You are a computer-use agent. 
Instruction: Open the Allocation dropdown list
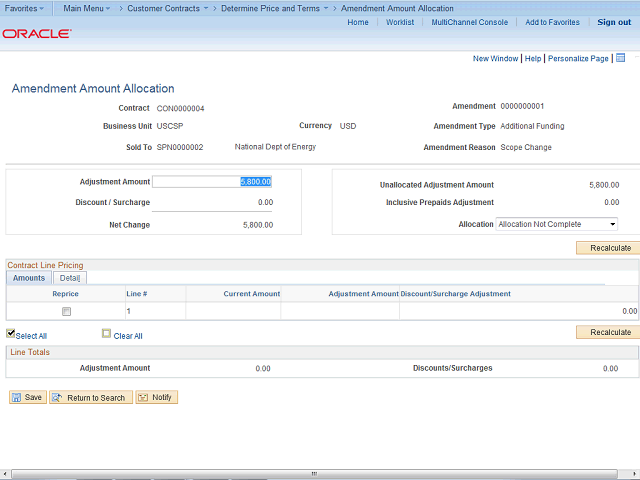pyautogui.click(x=557, y=224)
